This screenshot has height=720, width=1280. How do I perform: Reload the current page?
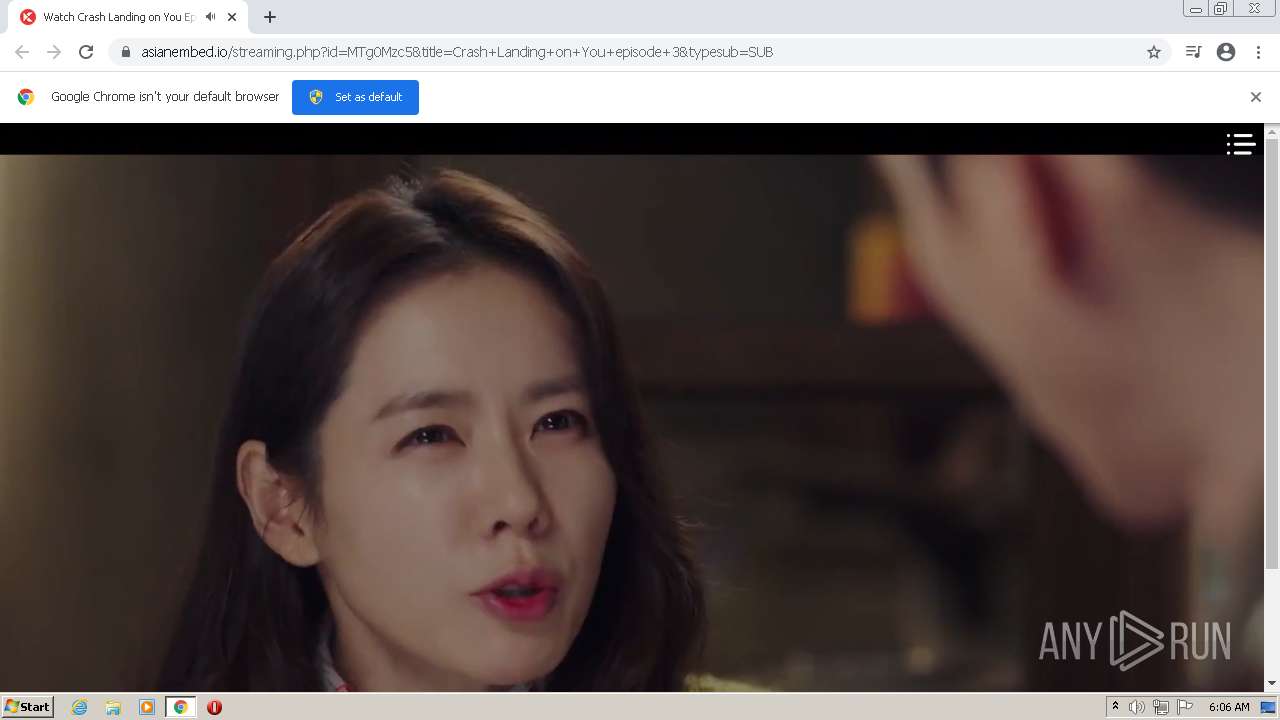86,52
